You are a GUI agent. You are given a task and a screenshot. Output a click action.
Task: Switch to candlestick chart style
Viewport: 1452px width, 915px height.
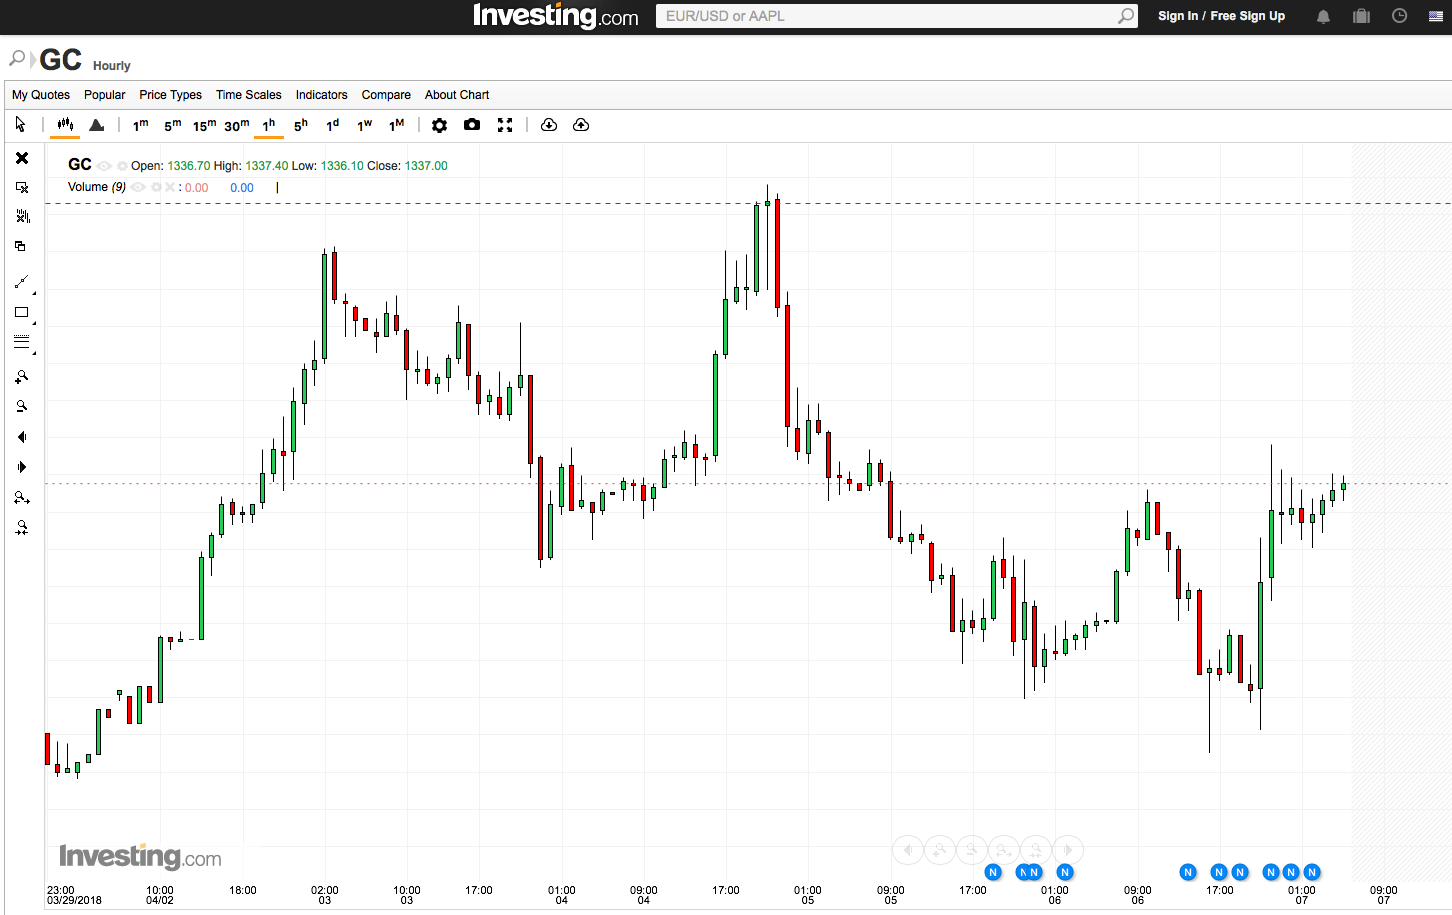click(x=65, y=124)
